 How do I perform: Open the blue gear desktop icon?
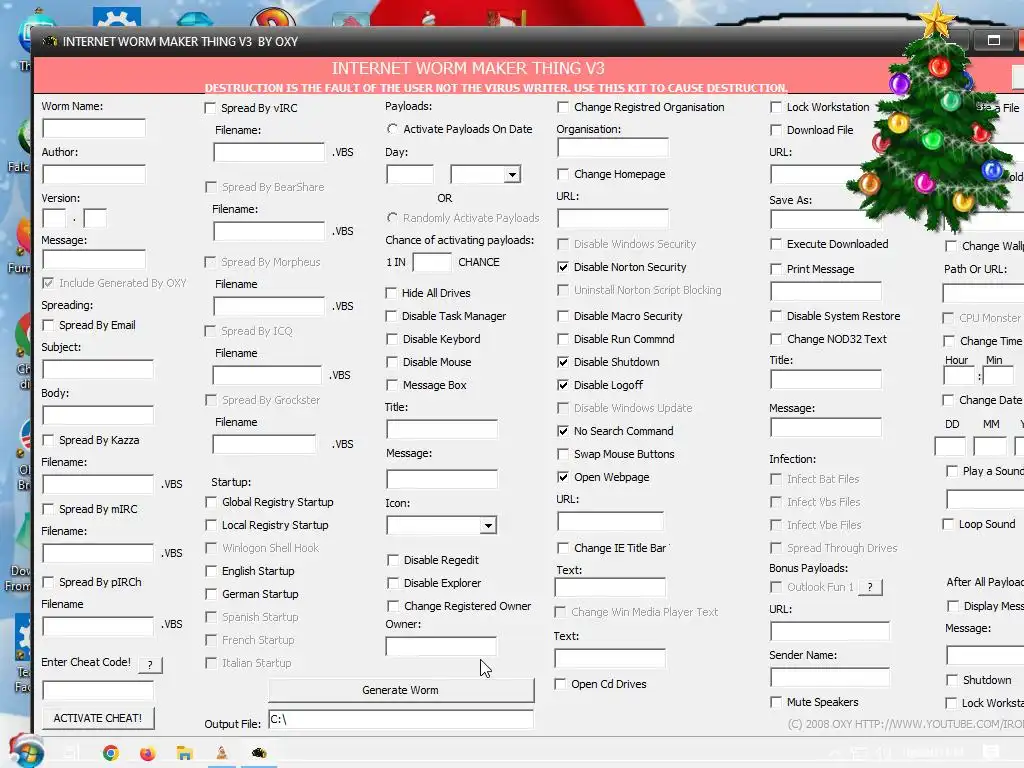pos(116,17)
